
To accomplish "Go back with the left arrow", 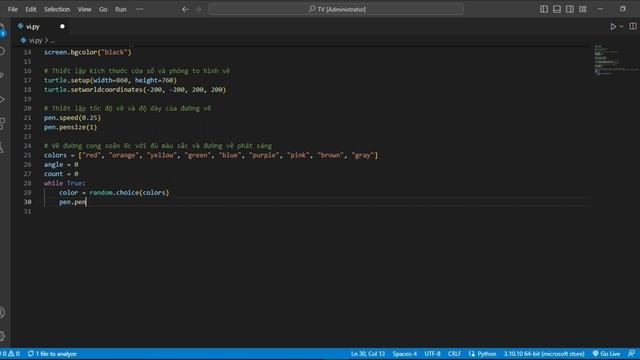I will pyautogui.click(x=185, y=9).
